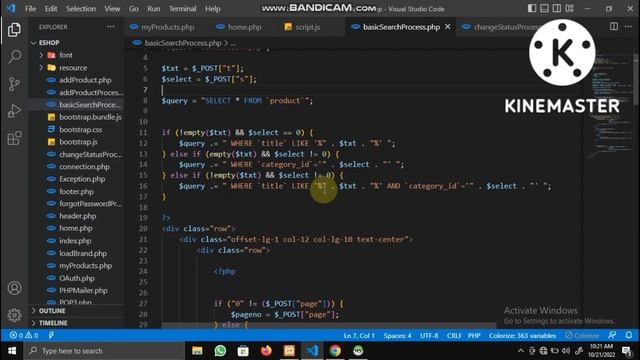Open the Customize Layout icon
This screenshot has height=360, width=640.
pos(569,8)
